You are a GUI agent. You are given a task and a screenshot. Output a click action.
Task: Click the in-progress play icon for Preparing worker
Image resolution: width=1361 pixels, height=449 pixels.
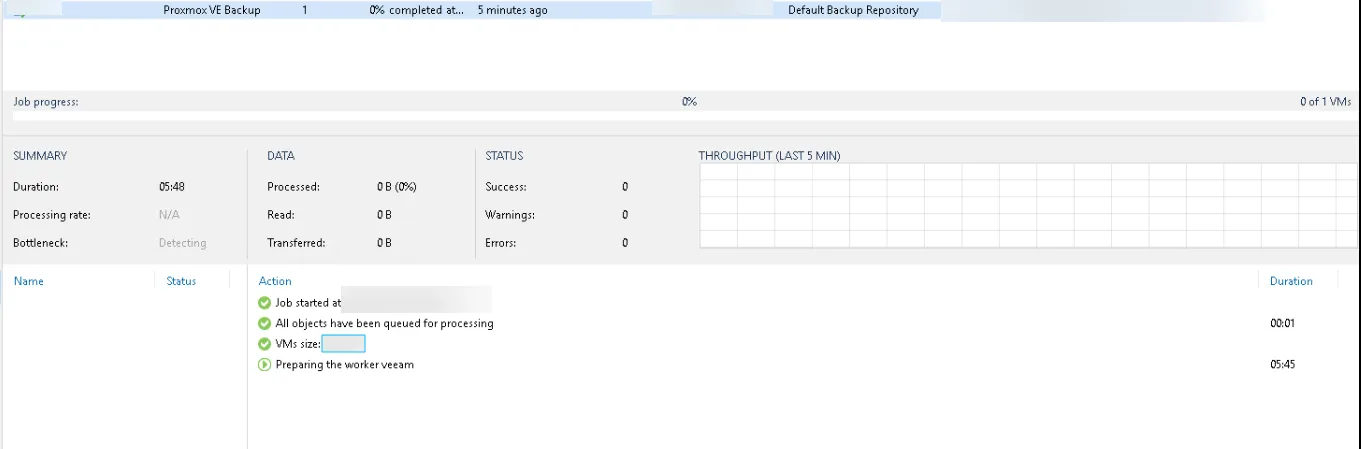coord(264,365)
